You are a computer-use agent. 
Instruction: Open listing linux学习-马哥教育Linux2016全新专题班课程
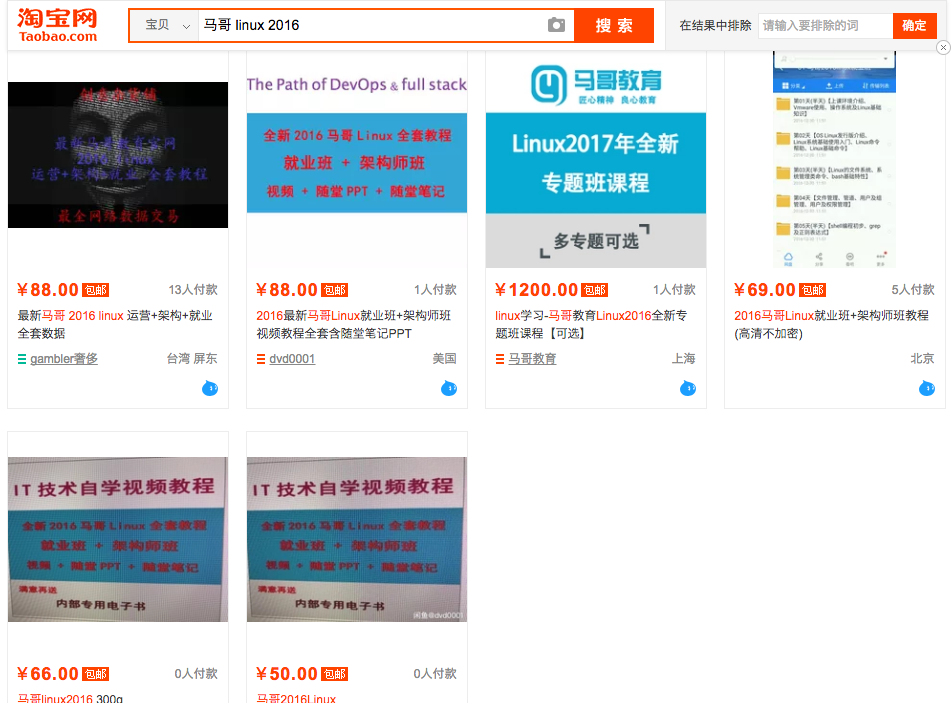(x=591, y=325)
